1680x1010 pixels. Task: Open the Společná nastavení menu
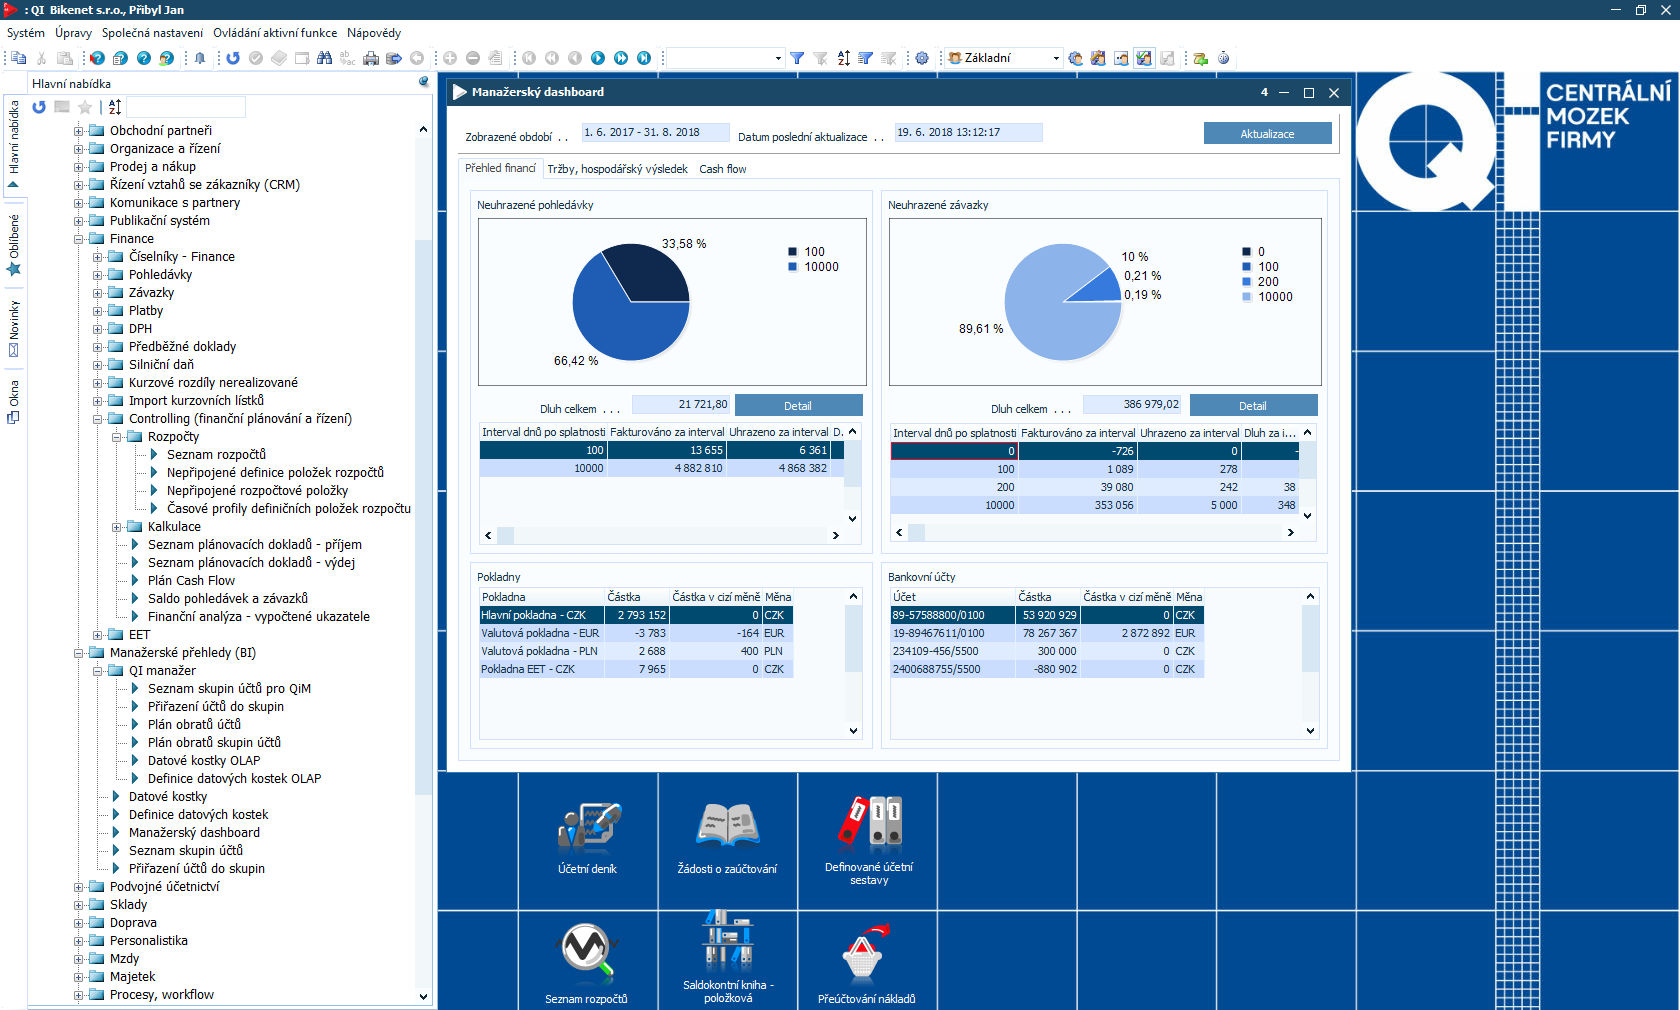(x=152, y=33)
